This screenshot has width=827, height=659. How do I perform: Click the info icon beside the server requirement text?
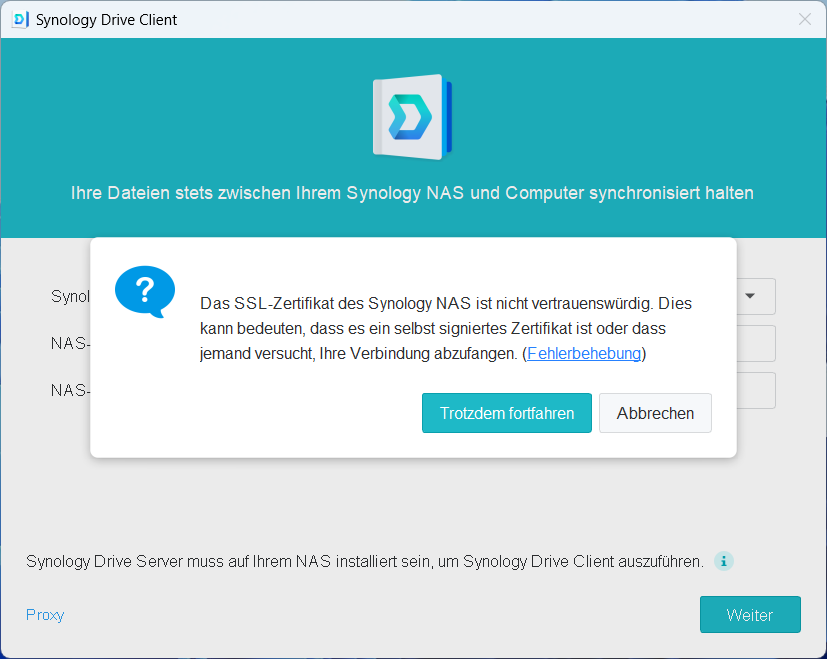[723, 561]
